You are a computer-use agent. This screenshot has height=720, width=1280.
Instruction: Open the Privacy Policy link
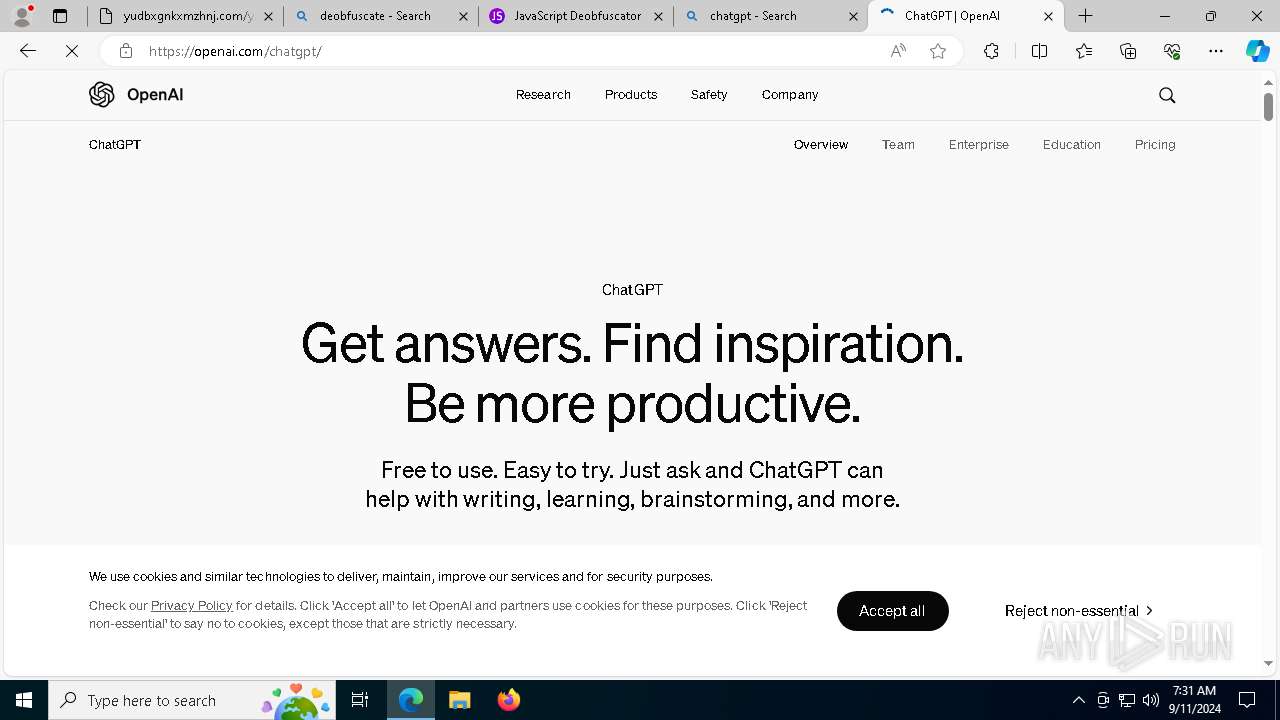191,606
